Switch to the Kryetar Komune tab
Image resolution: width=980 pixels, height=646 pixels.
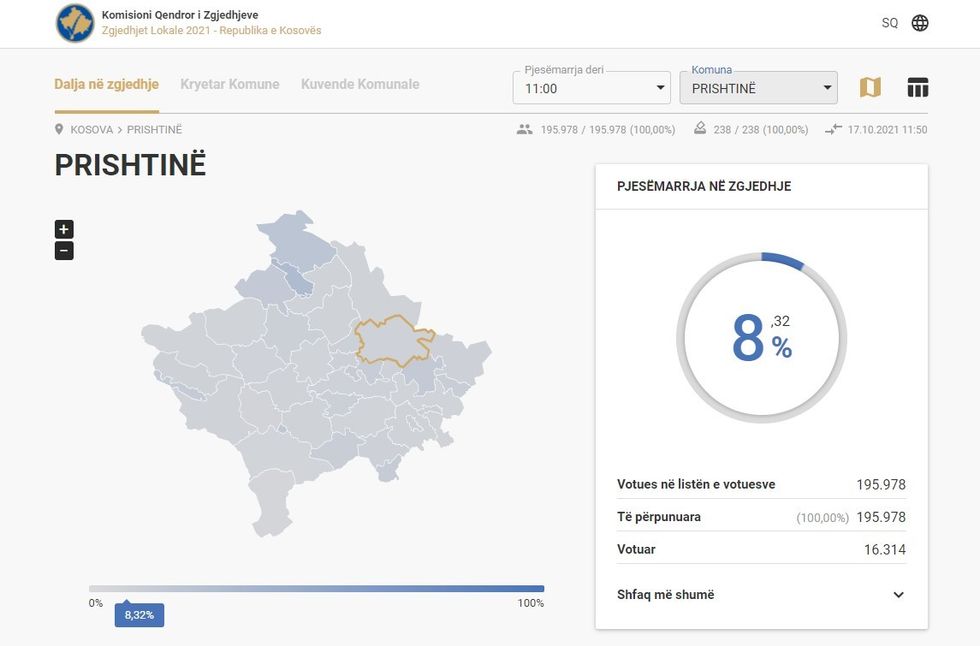pos(229,84)
